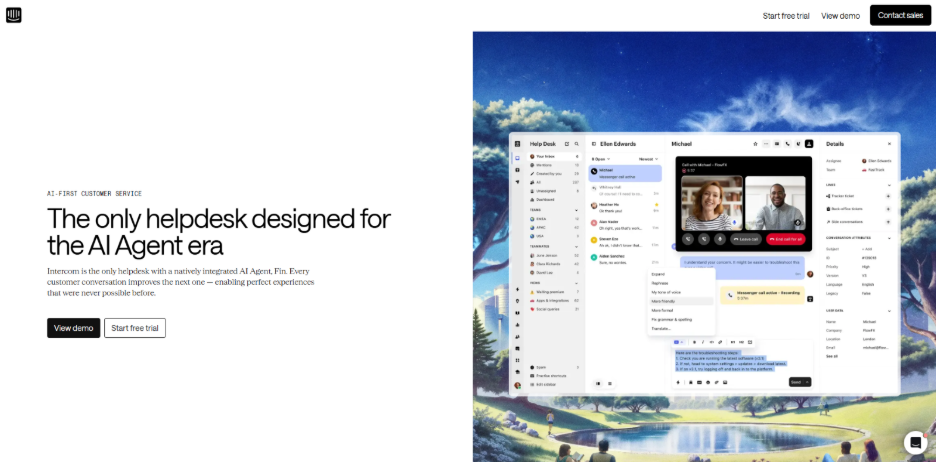Toggle italic formatting in composer toolbar

click(x=703, y=343)
